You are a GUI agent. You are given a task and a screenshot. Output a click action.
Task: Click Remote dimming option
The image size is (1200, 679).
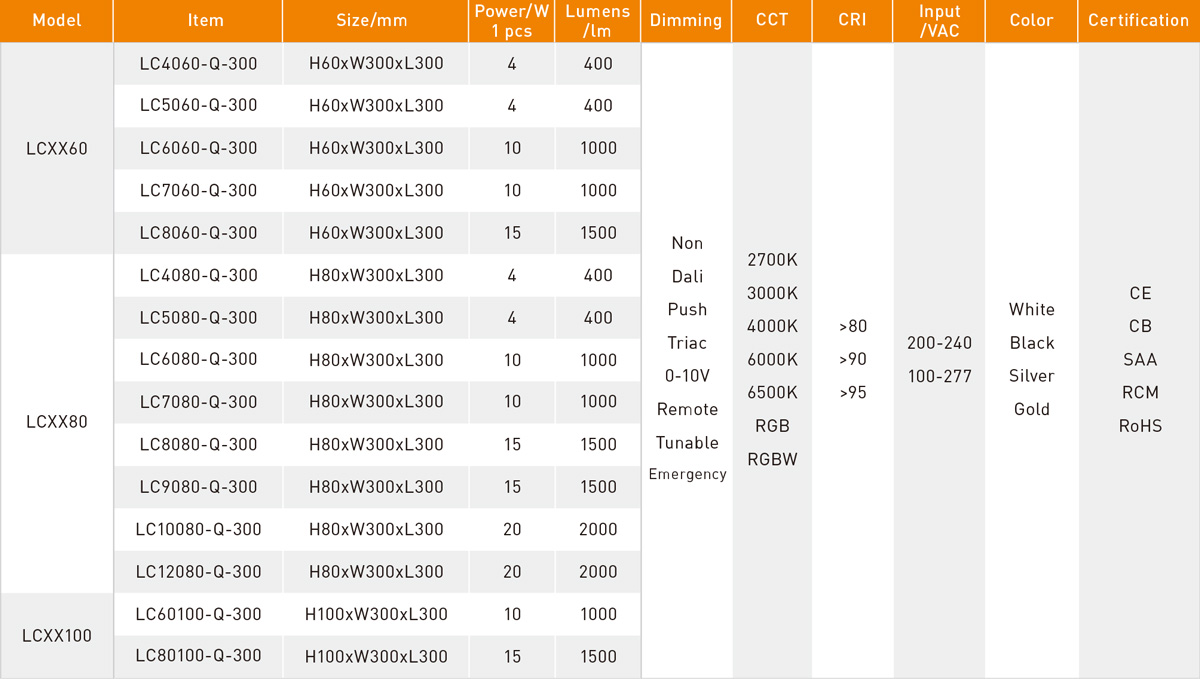687,409
